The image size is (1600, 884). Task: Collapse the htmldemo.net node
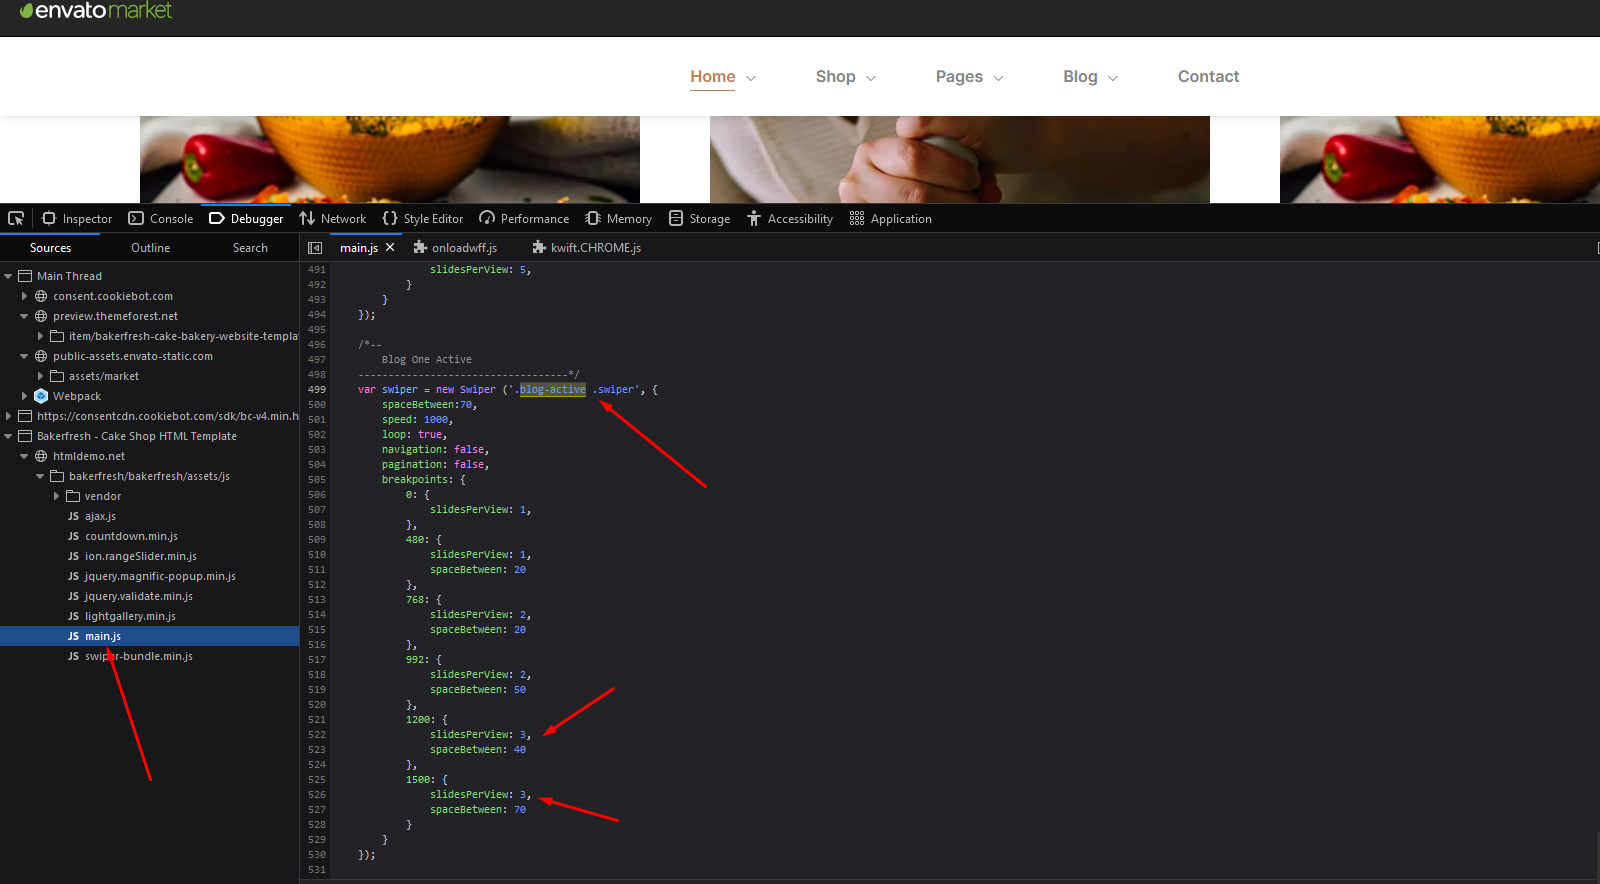24,456
